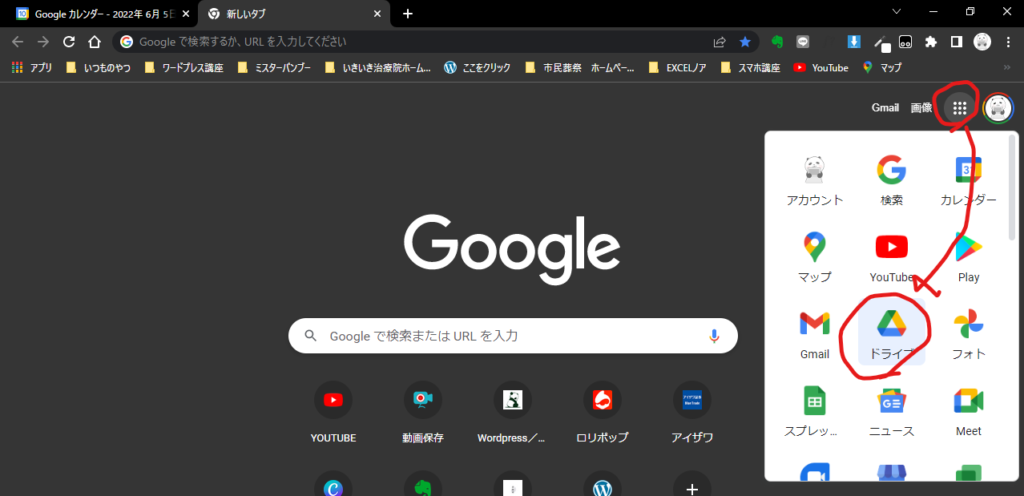Viewport: 1024px width, 496px height.
Task: Click the apps panel vertical scrollbar
Action: [1012, 190]
